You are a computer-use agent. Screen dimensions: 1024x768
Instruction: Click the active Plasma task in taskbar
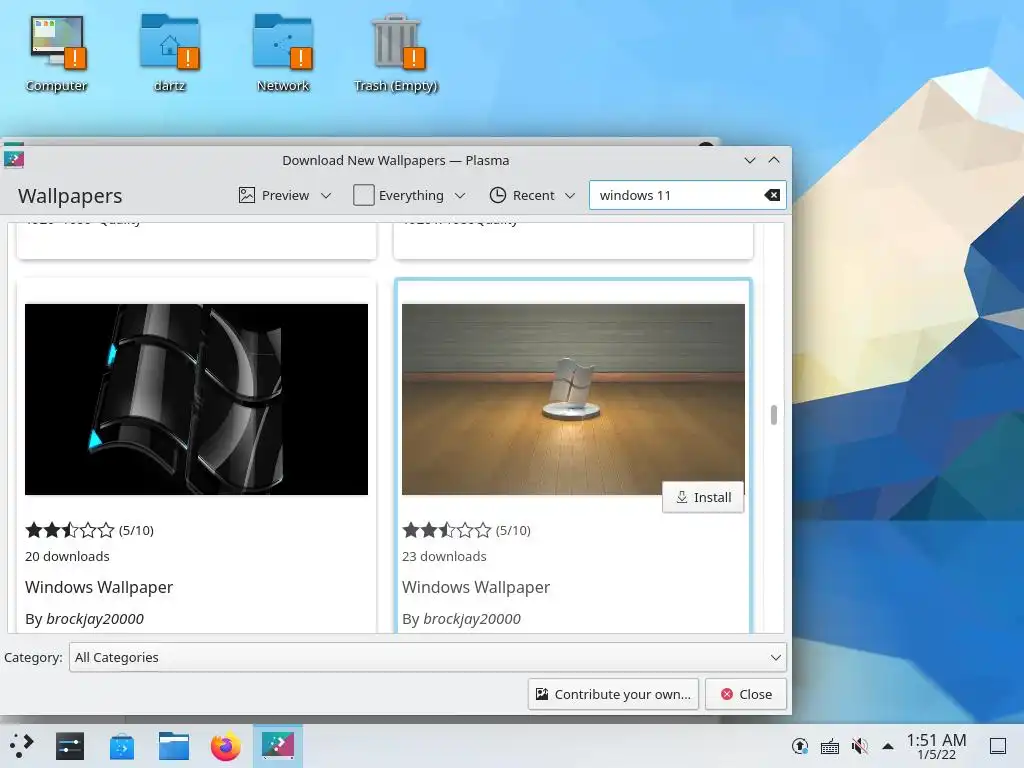click(x=278, y=746)
